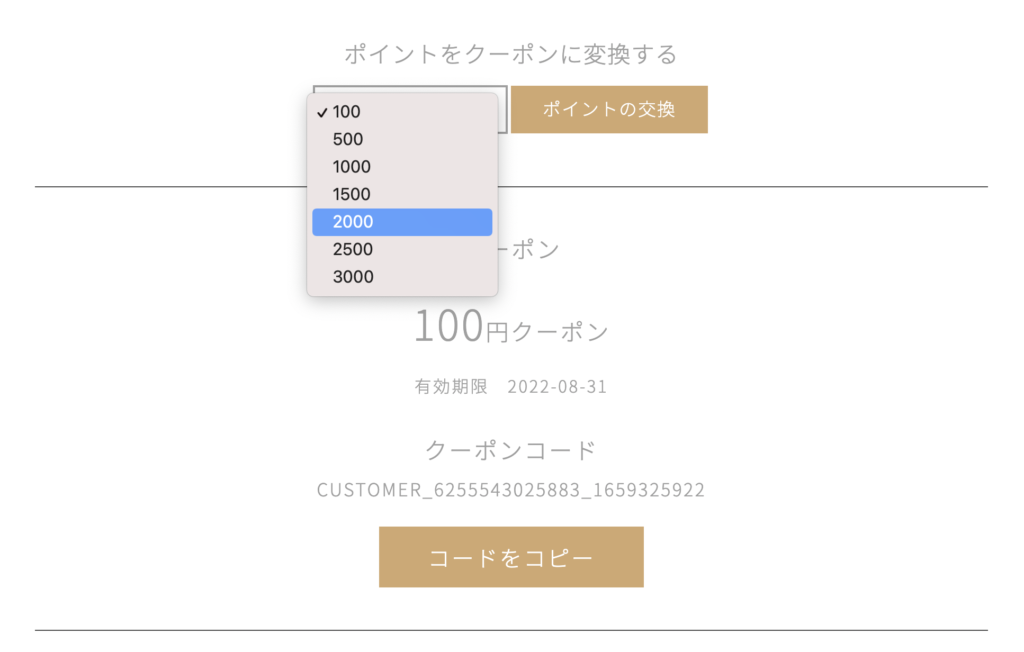Click the CUSTOMER_6255543025883 coupon code text
The width and height of the screenshot is (1024, 652).
point(511,490)
